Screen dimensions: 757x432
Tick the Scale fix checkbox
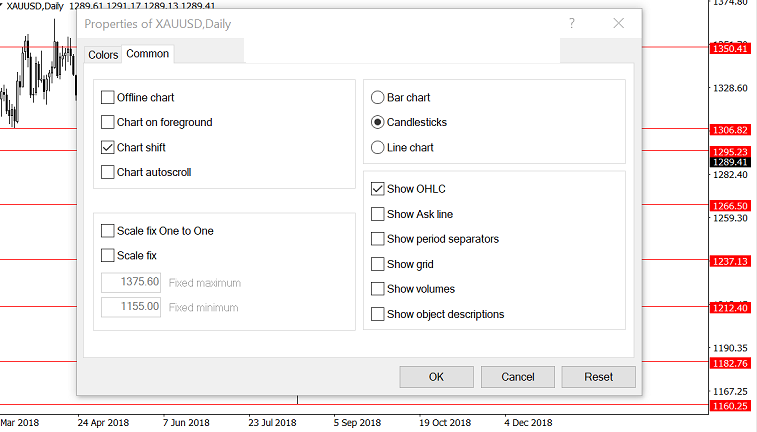pyautogui.click(x=108, y=256)
